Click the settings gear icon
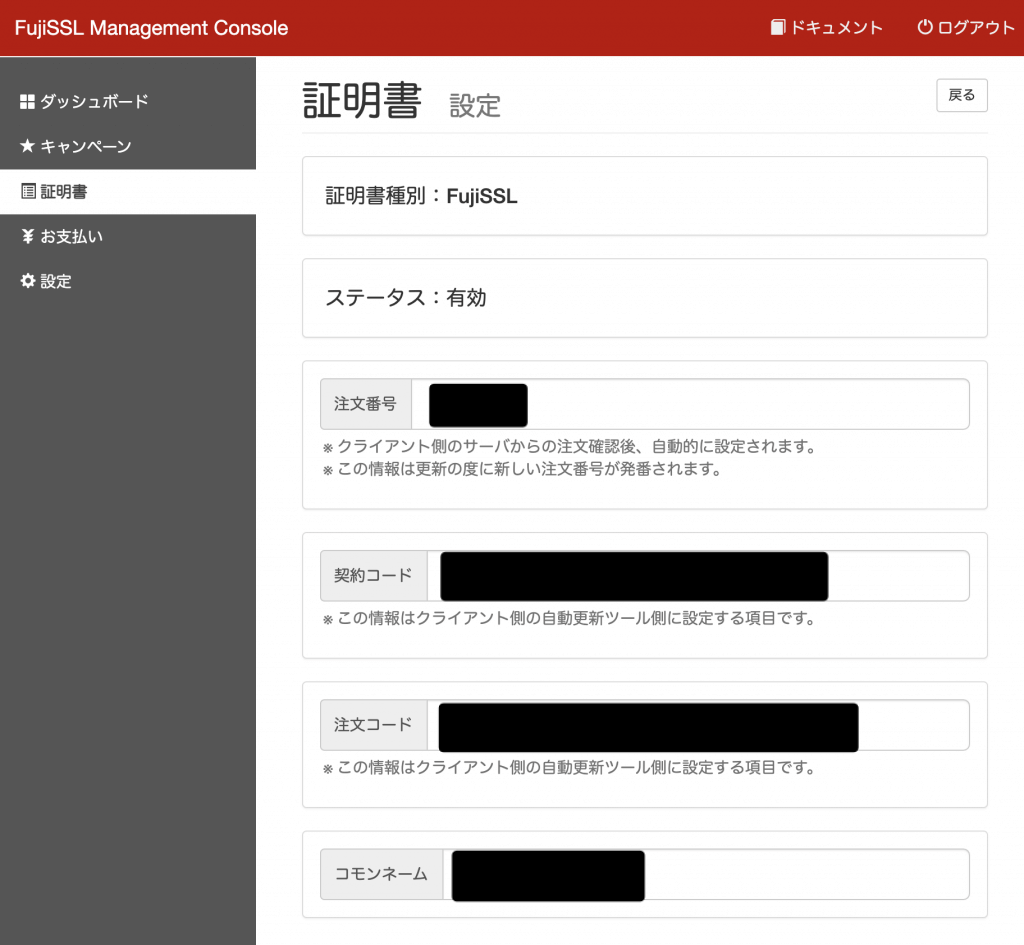This screenshot has width=1024, height=945. pos(27,281)
